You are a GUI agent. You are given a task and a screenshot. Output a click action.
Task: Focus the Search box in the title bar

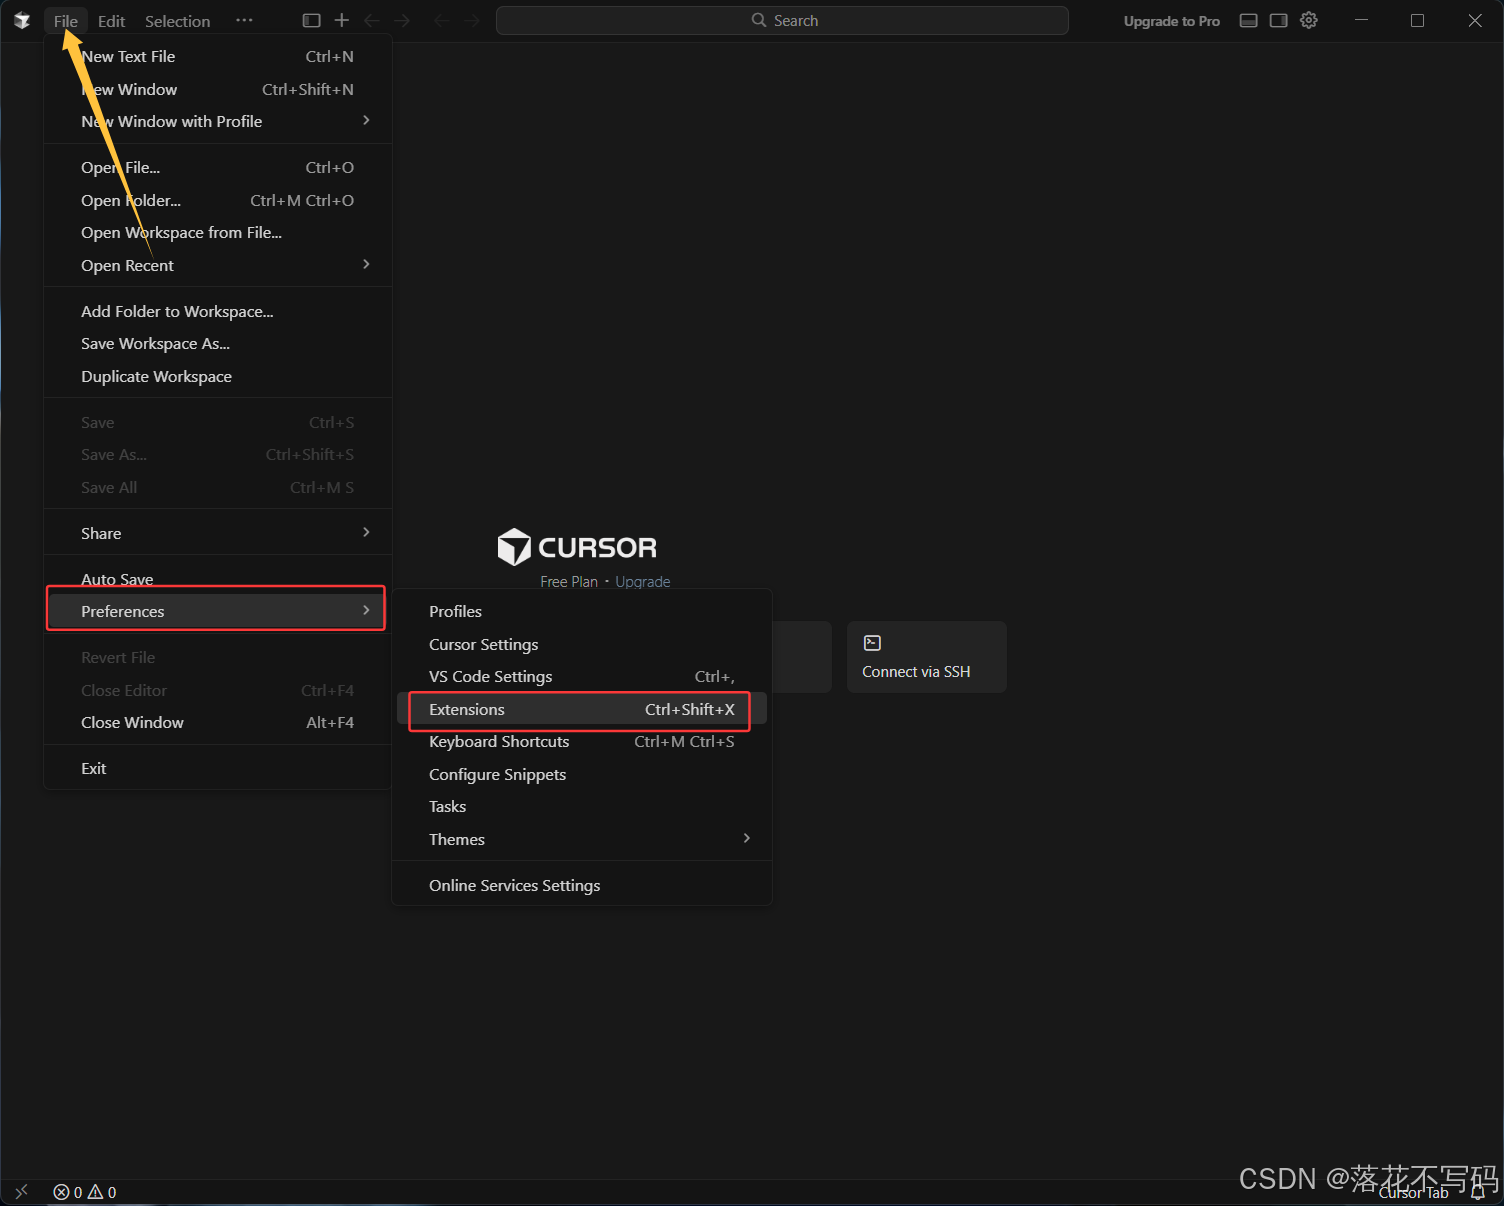782,21
